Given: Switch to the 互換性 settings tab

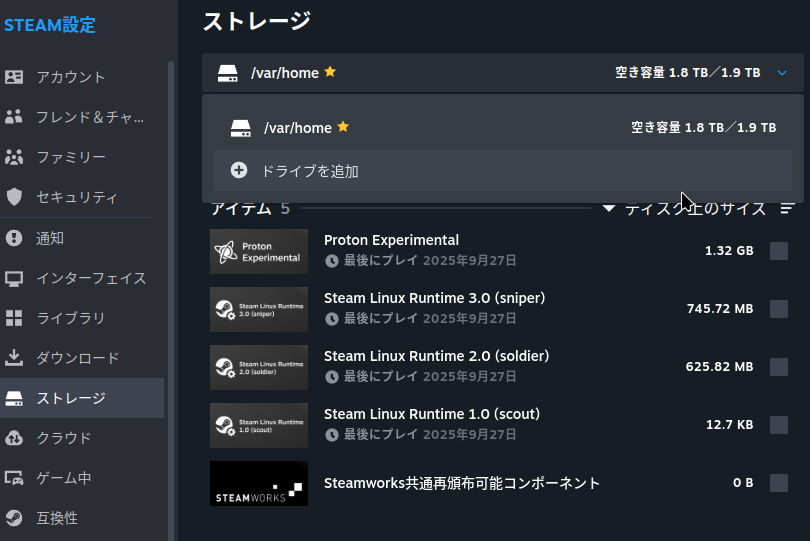Looking at the screenshot, I should (57, 518).
